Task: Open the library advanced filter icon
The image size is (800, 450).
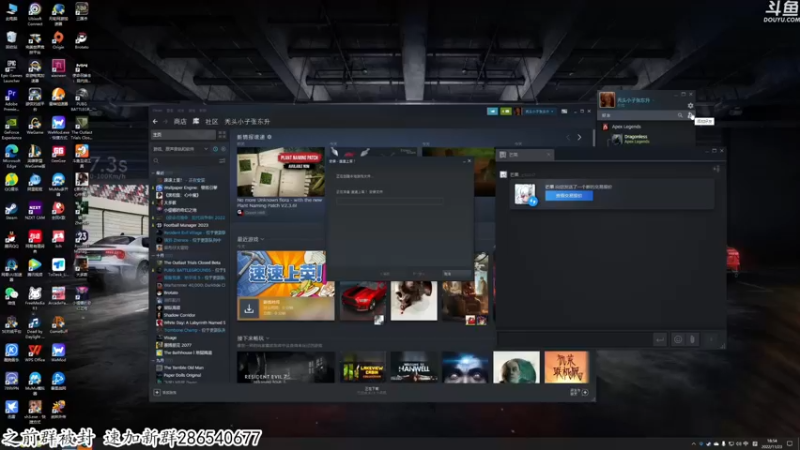Action: [x=222, y=161]
